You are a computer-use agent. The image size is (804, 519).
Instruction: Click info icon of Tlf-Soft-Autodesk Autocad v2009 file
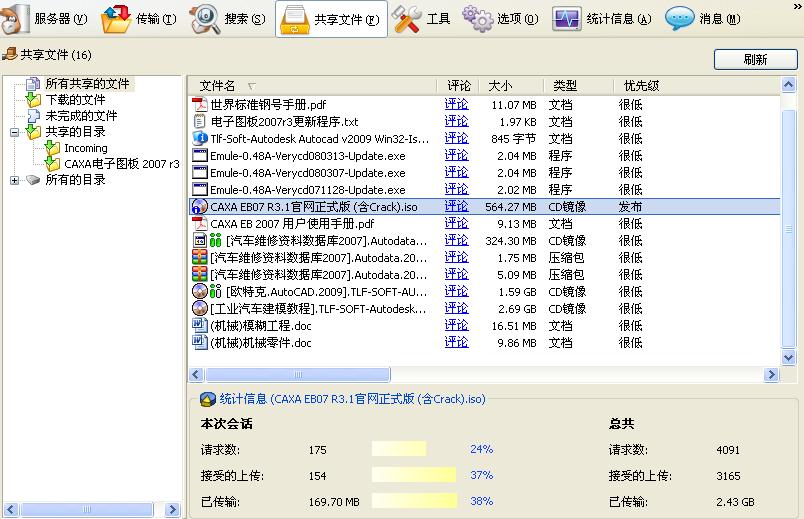click(x=199, y=138)
